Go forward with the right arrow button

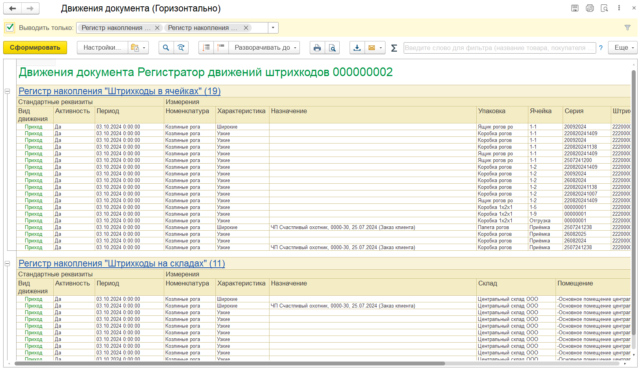[x=30, y=8]
